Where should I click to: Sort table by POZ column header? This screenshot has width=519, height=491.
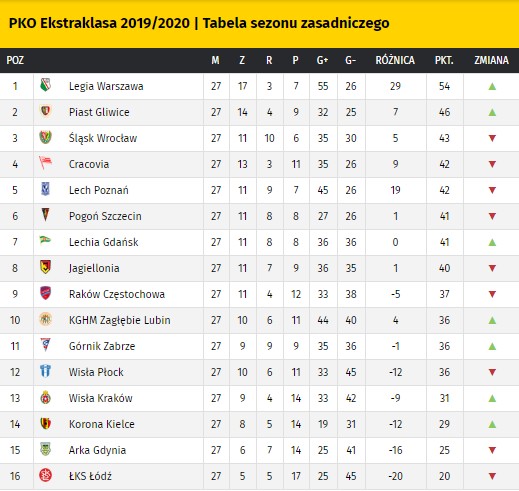[x=15, y=60]
